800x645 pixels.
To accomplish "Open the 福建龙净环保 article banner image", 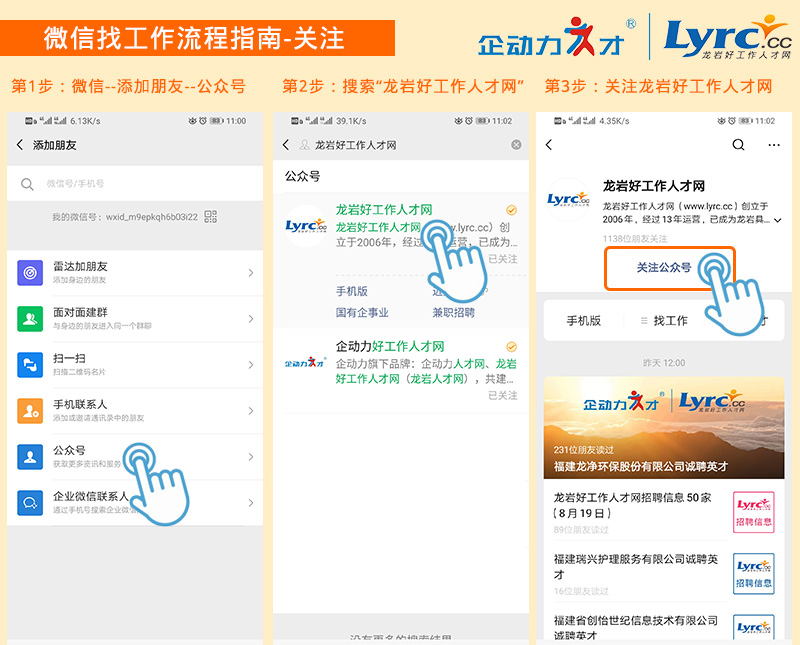I will [663, 427].
